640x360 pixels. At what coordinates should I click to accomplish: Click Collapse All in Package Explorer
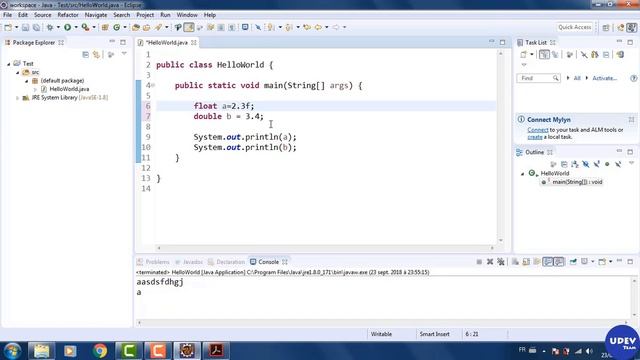85,55
